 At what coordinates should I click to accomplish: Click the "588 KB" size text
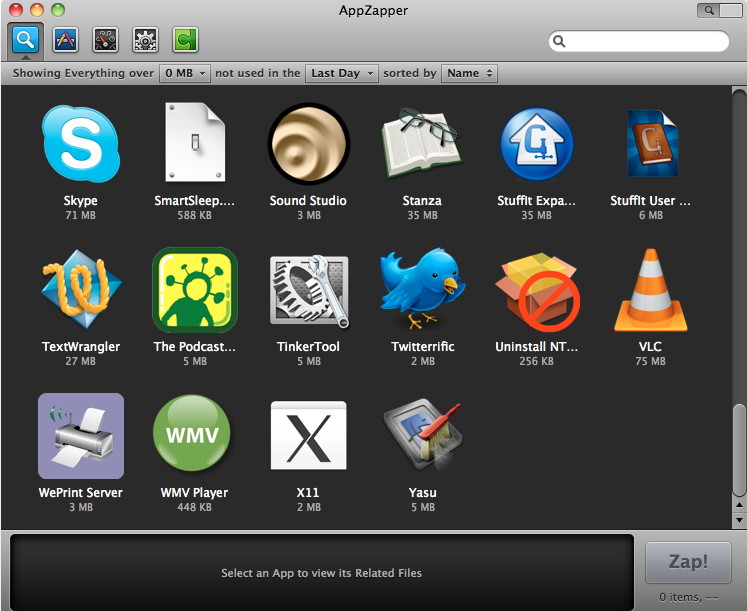(x=194, y=215)
